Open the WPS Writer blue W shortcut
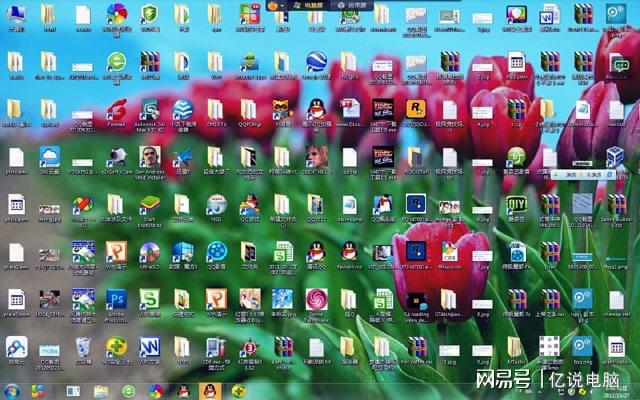640x400 pixels. [x=149, y=347]
